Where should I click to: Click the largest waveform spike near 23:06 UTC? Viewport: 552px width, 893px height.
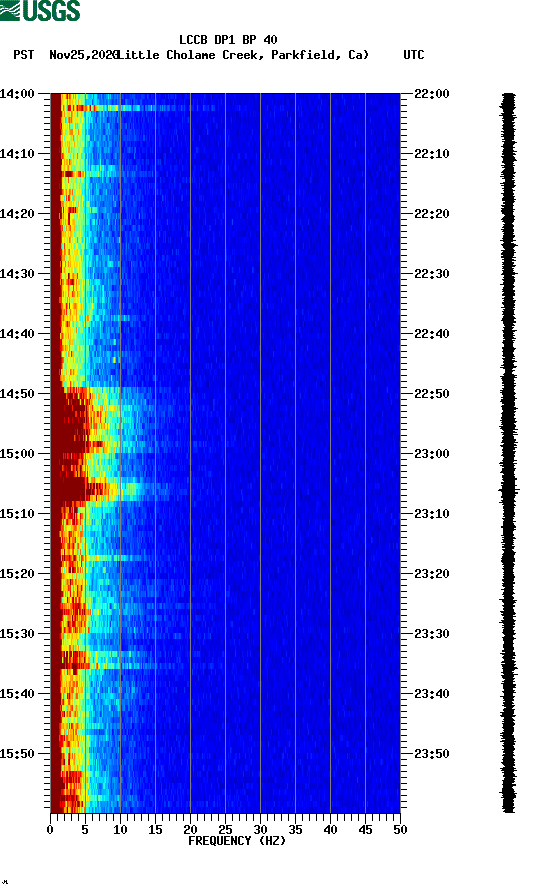coord(510,490)
